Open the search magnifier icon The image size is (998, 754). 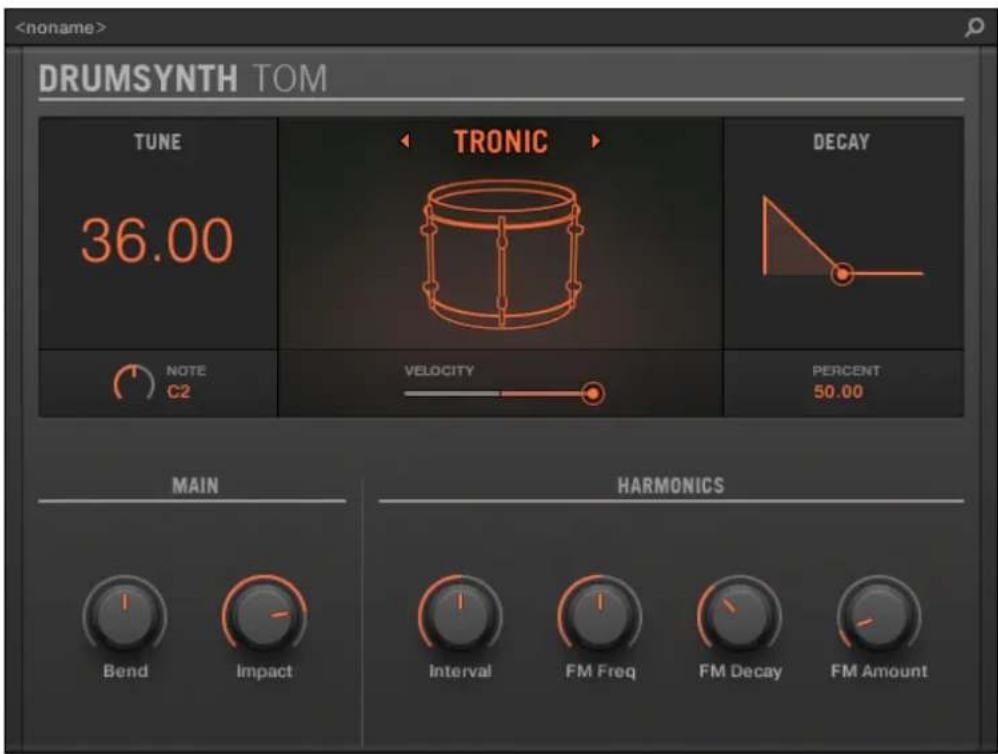(974, 27)
